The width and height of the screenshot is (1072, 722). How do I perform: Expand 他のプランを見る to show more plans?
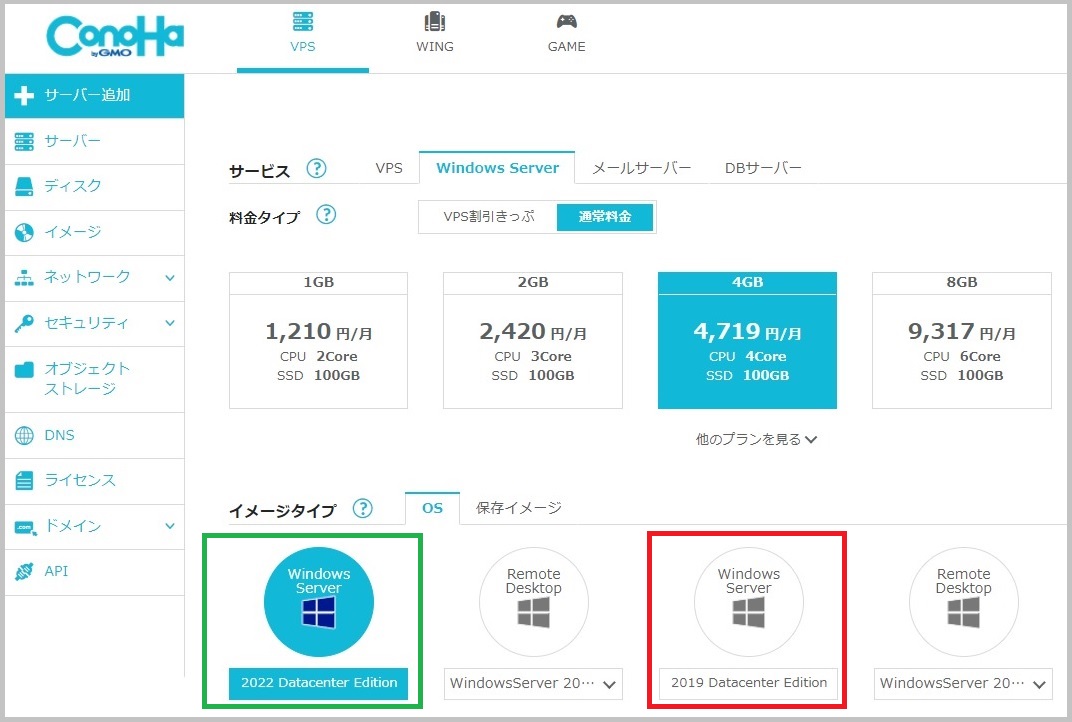pyautogui.click(x=756, y=439)
